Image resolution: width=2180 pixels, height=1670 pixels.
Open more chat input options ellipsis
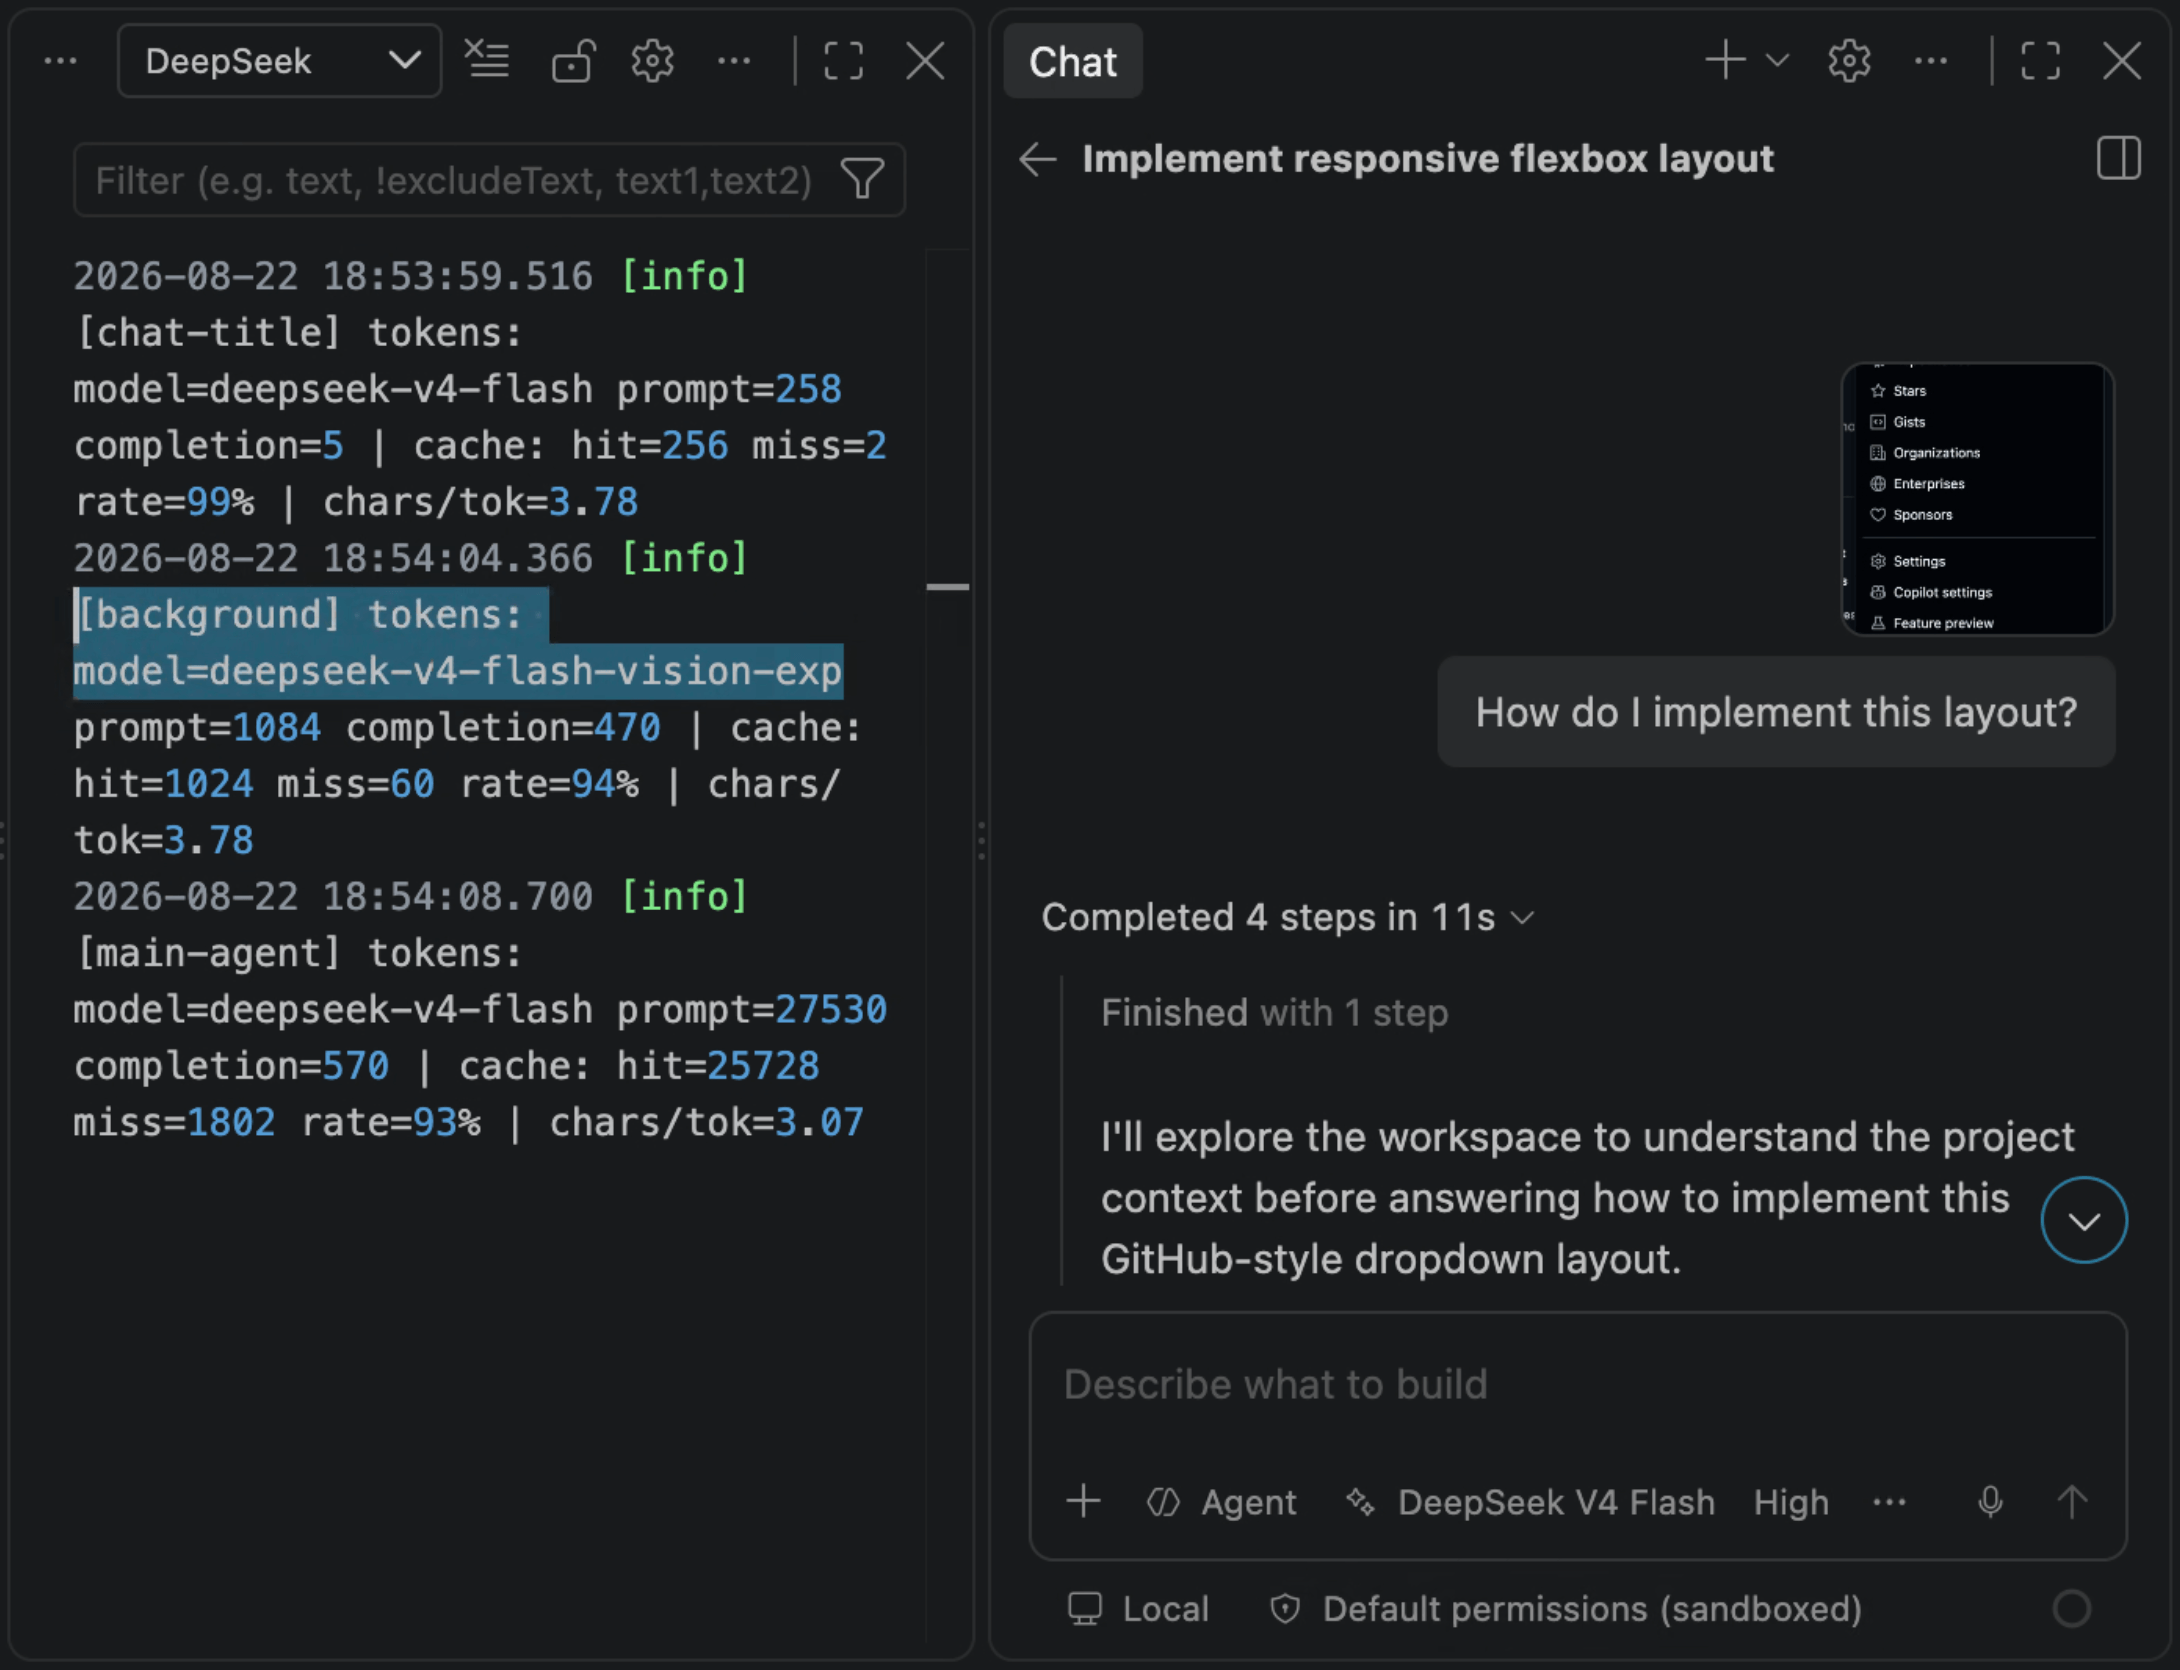coord(1889,1502)
